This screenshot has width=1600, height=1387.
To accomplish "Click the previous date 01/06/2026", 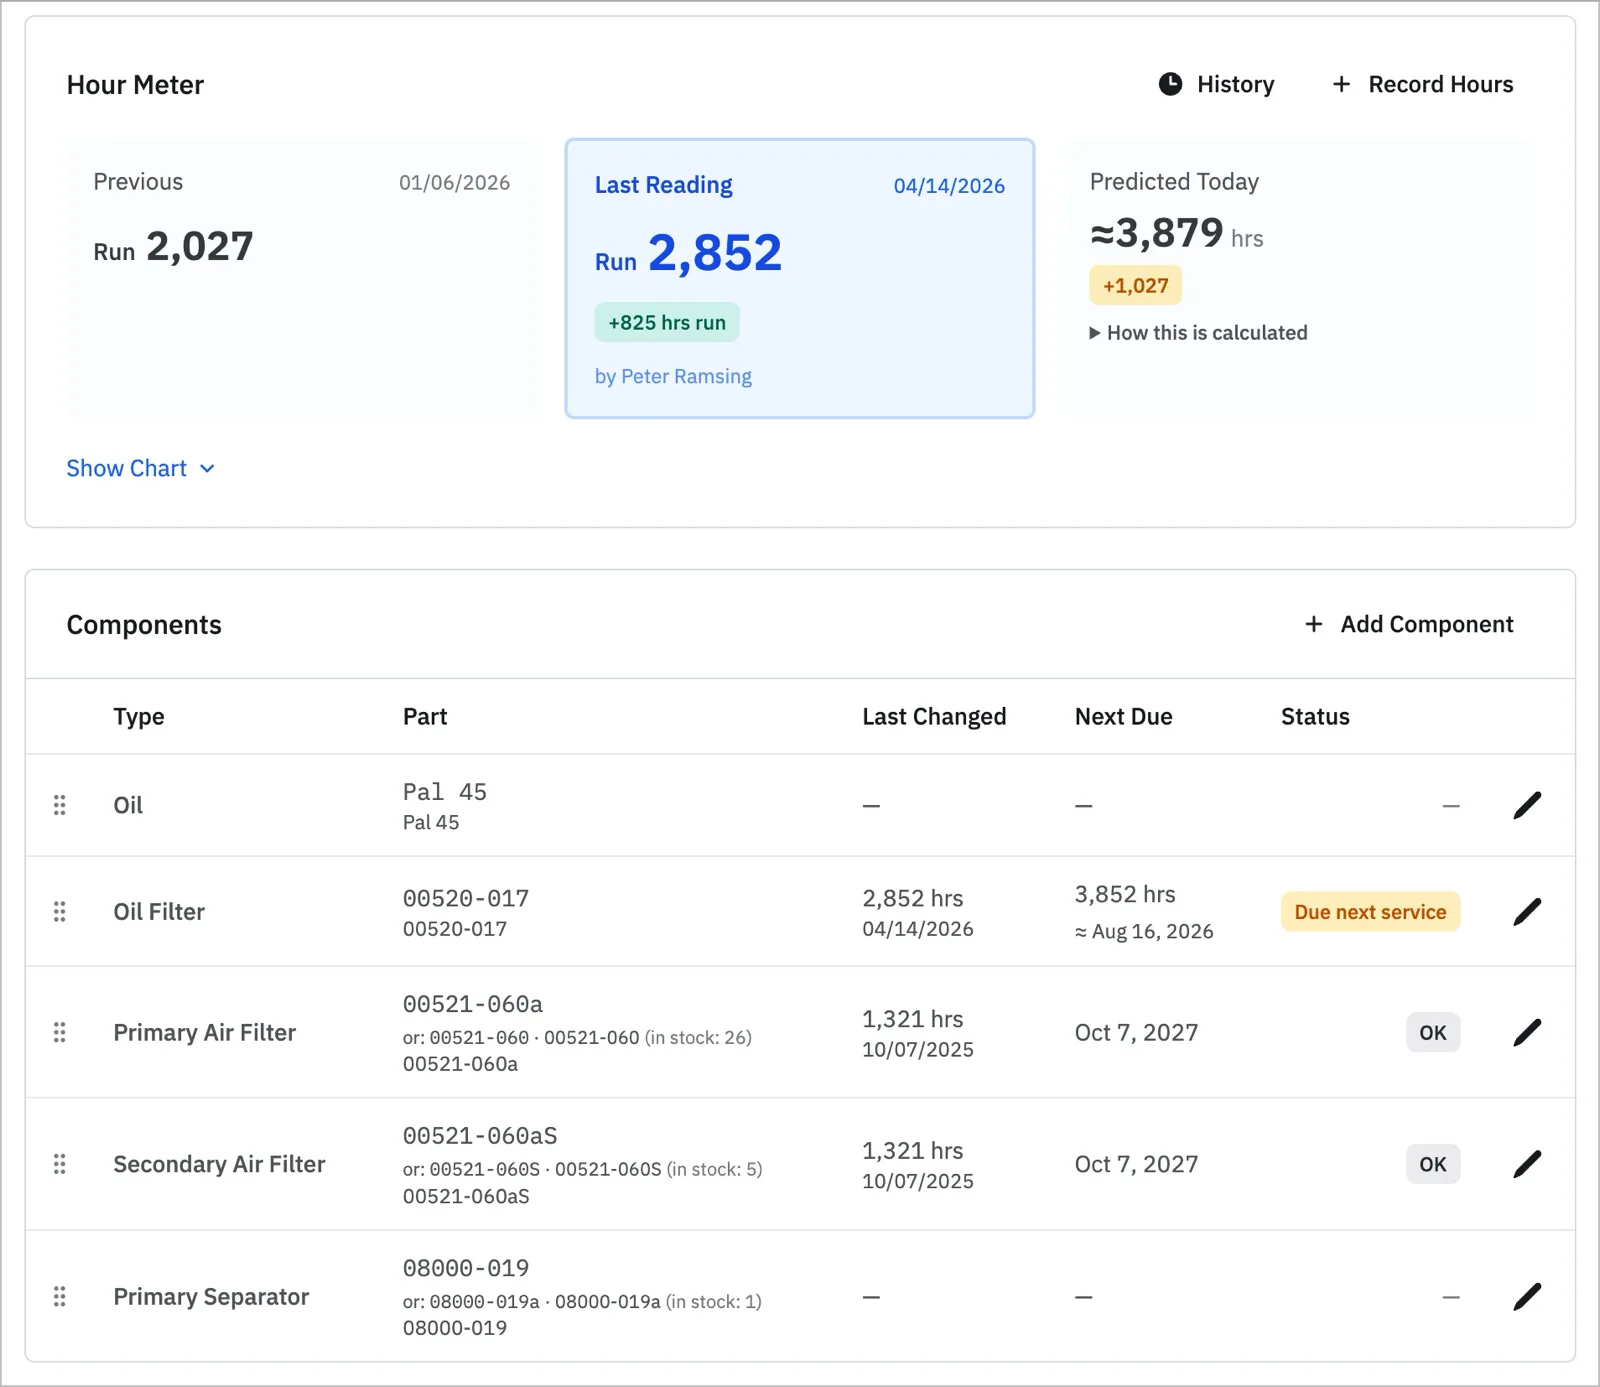I will [454, 183].
